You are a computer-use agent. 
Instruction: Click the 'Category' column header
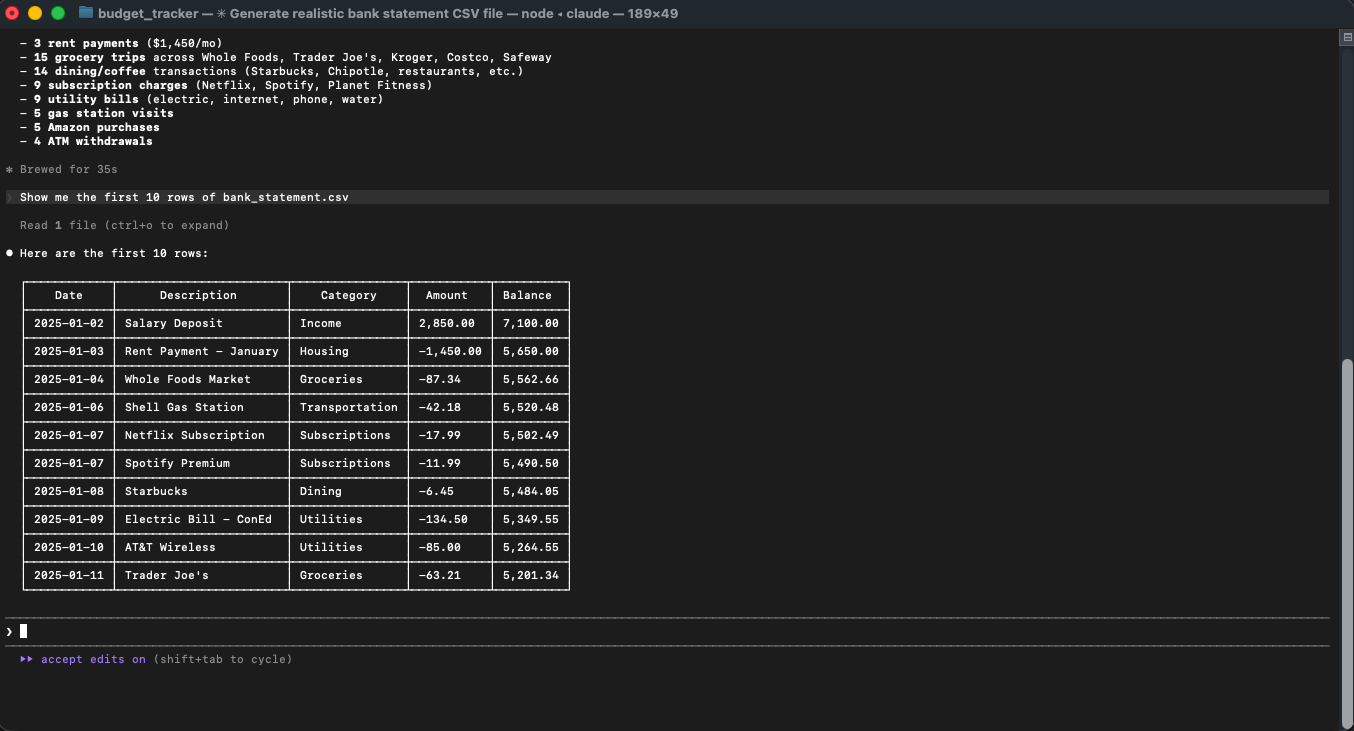click(348, 295)
